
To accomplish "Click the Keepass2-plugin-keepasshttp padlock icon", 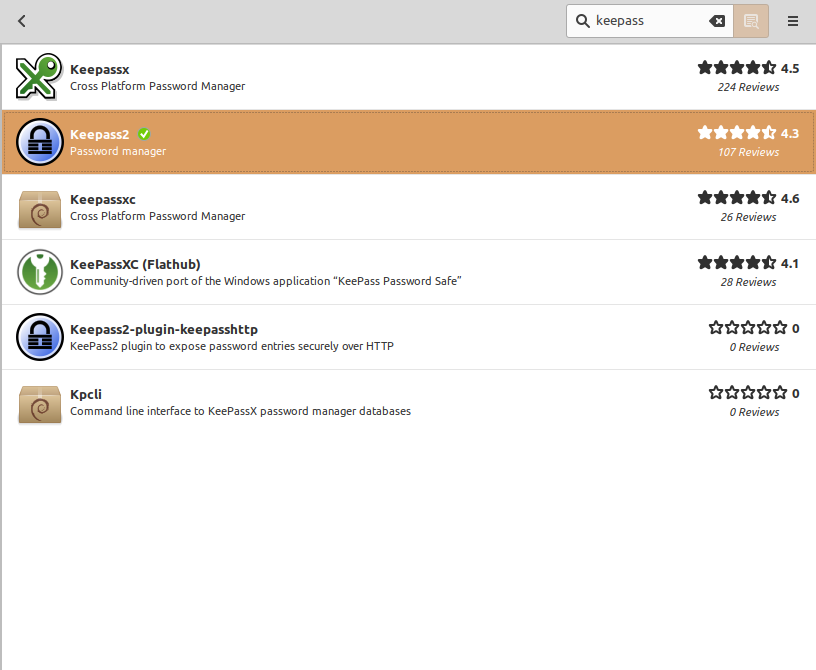I will 40,337.
